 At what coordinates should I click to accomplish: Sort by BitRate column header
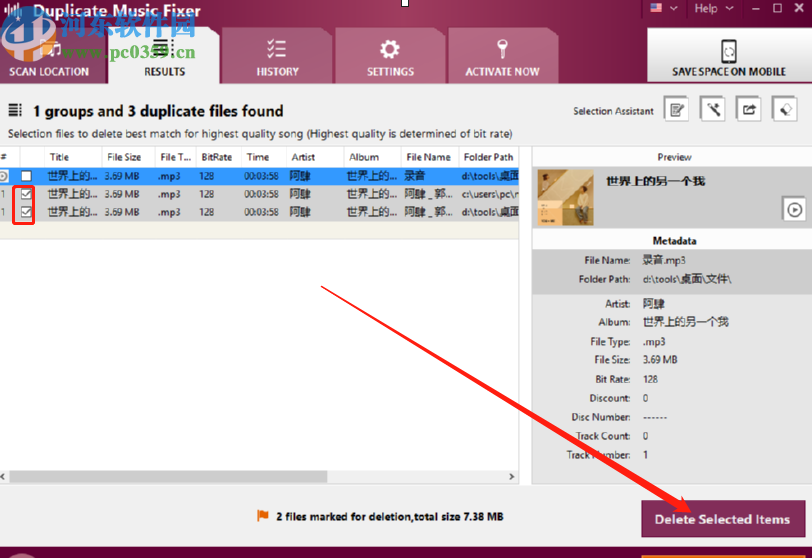pyautogui.click(x=219, y=157)
